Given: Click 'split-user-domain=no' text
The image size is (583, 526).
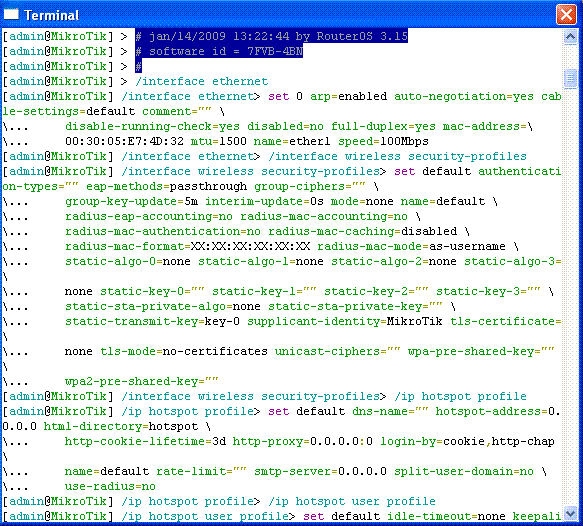Looking at the screenshot, I should (464, 471).
